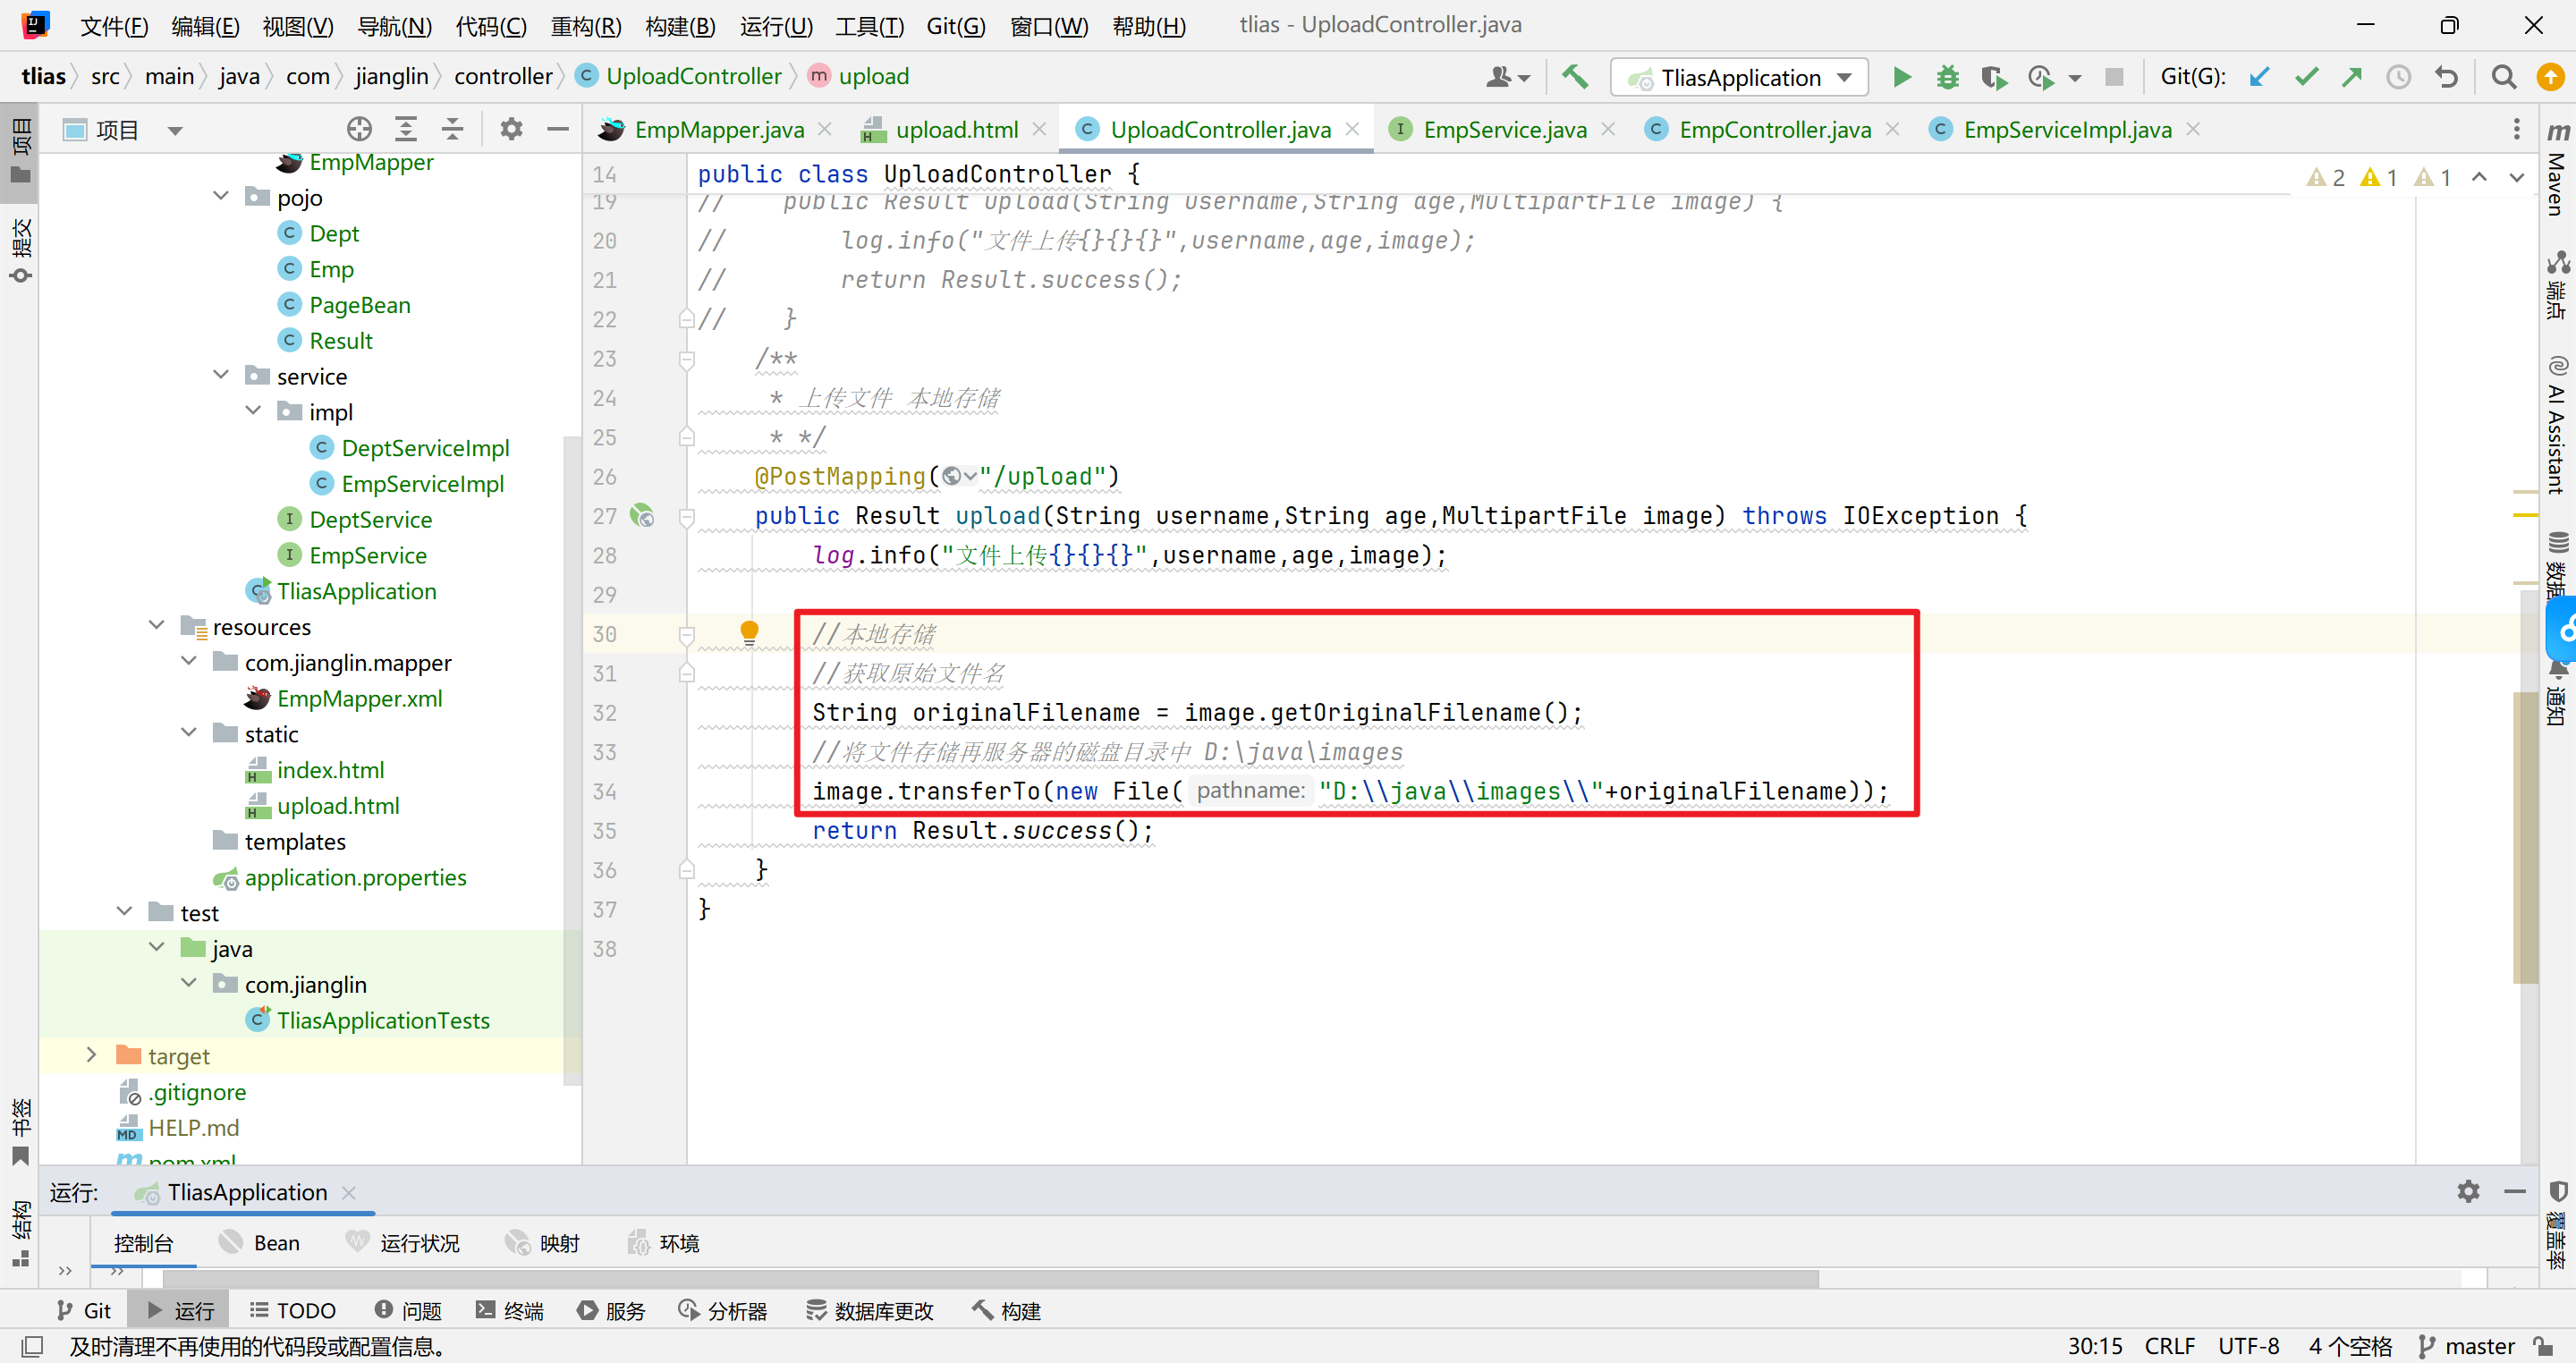Collapse the service folder
This screenshot has width=2576, height=1363.
coord(221,376)
